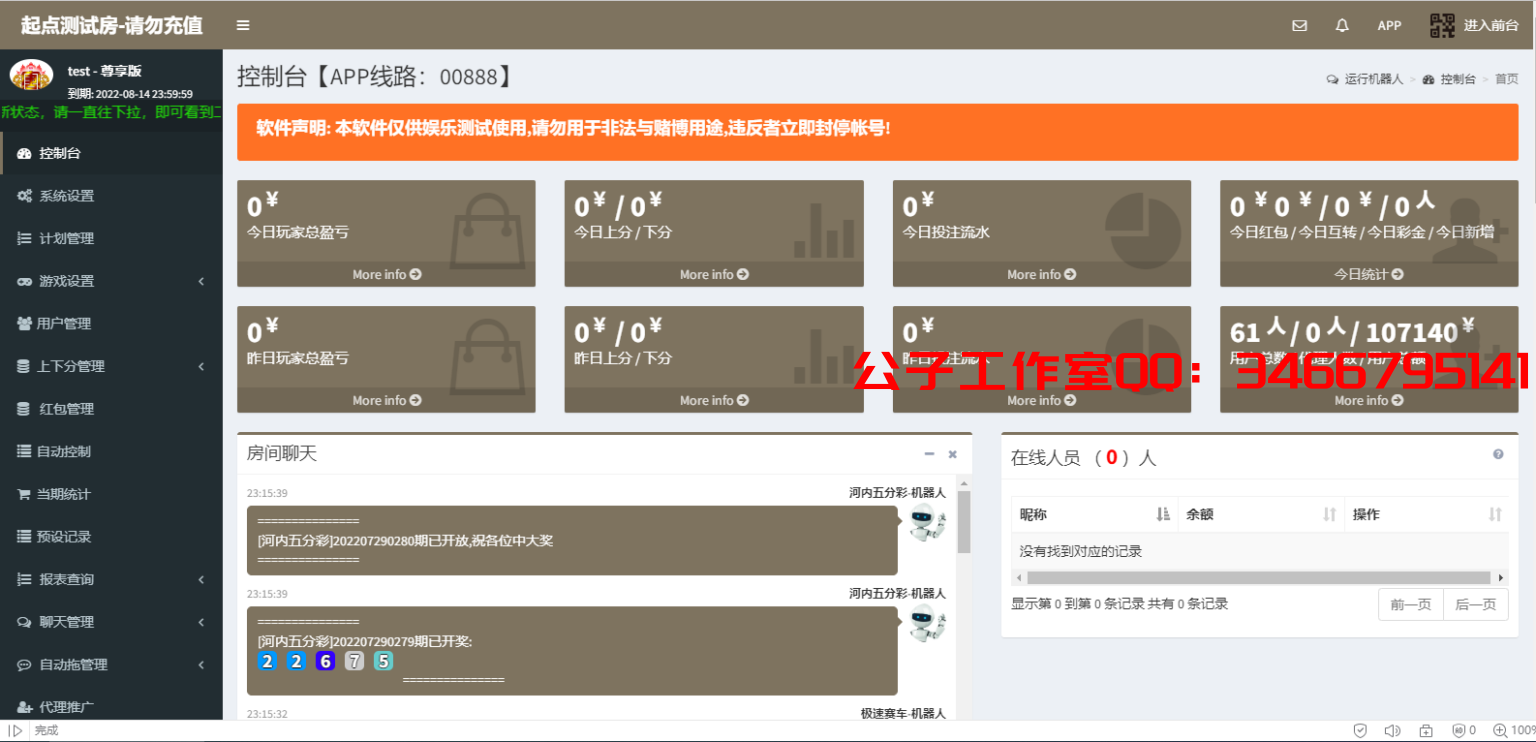Click chat icon beside 聊天管理
The image size is (1536, 742).
pos(25,622)
